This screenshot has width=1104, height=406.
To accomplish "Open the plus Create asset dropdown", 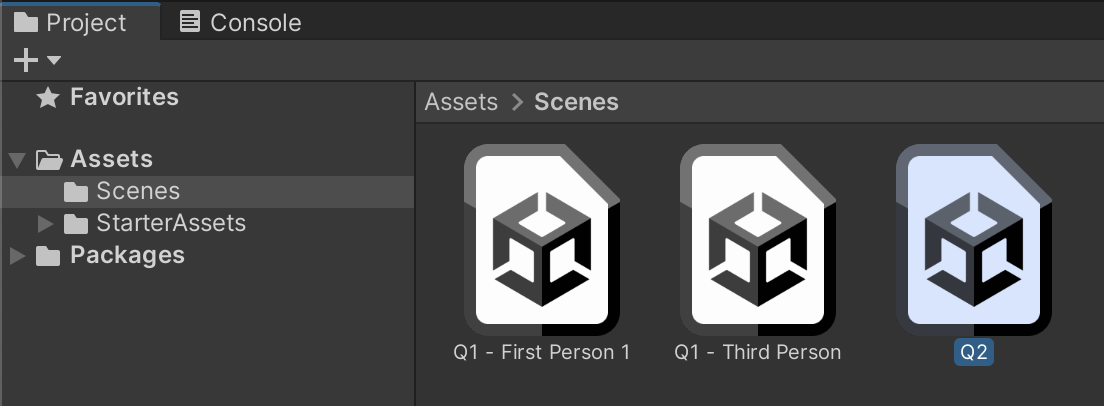I will pyautogui.click(x=36, y=61).
